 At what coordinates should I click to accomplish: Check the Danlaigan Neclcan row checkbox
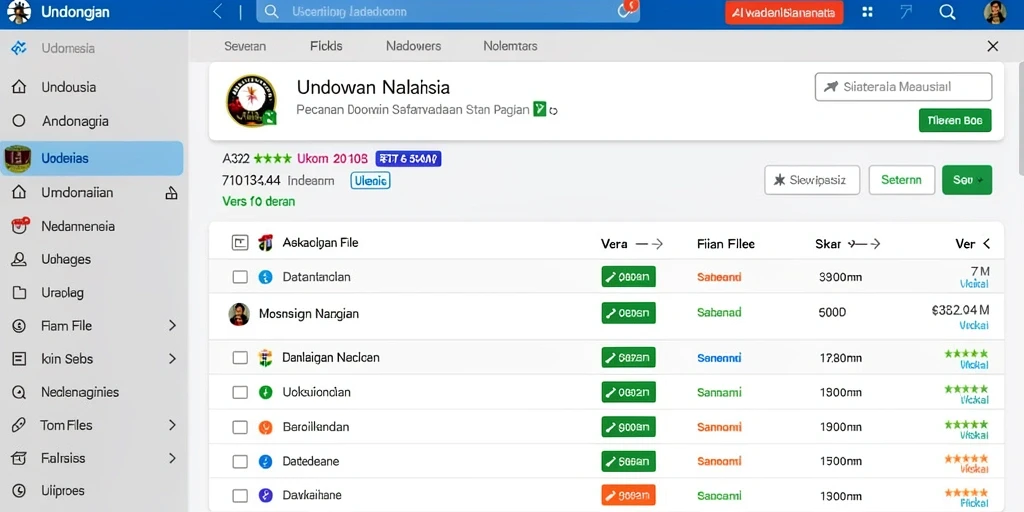(x=240, y=358)
